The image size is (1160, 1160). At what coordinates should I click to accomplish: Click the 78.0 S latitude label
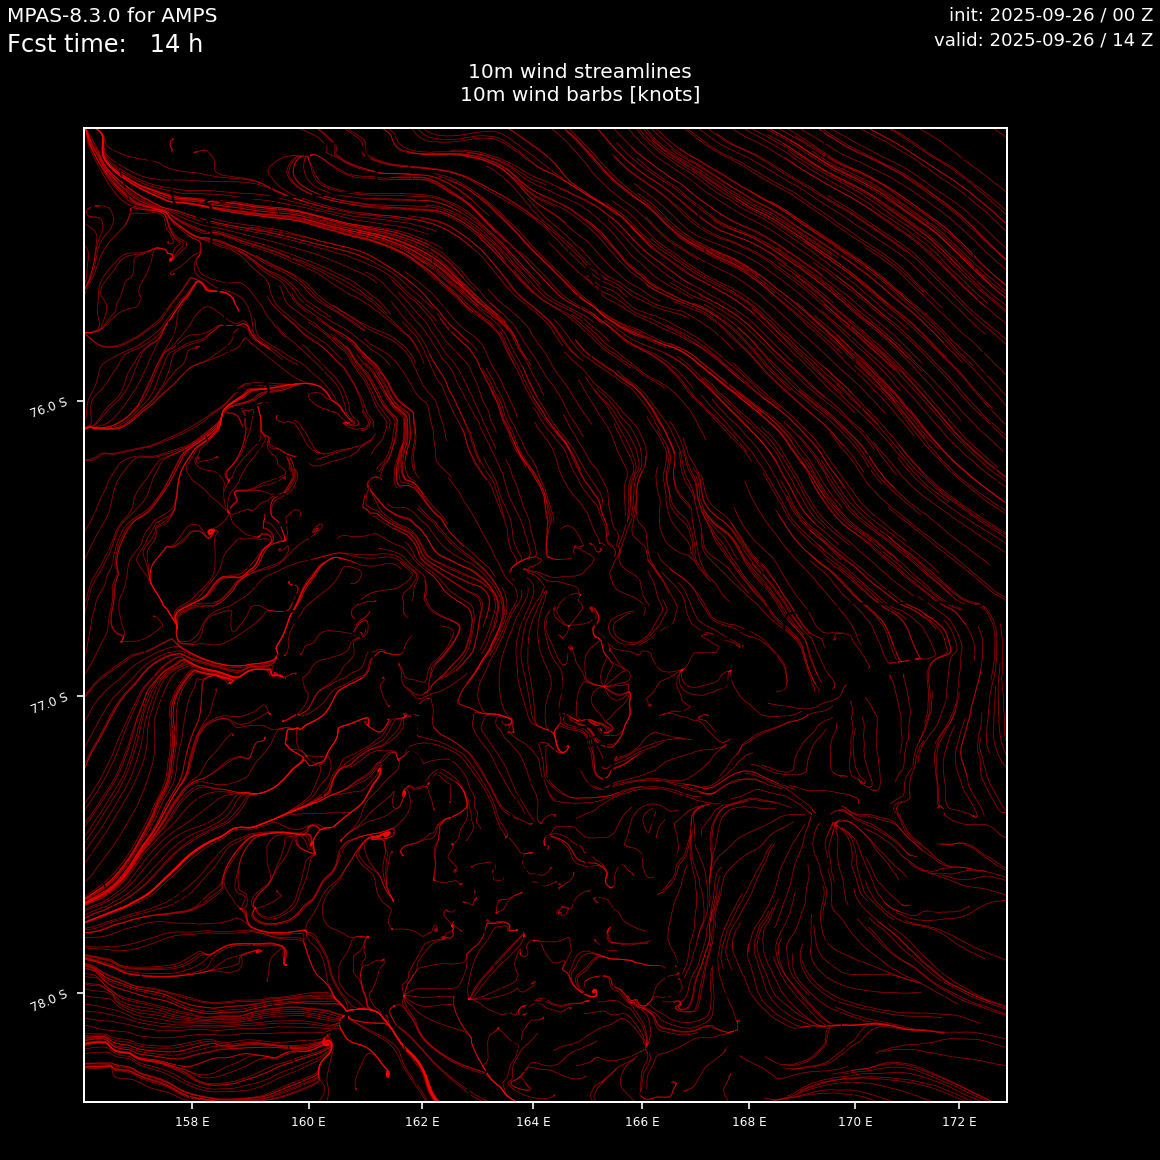[x=49, y=1001]
